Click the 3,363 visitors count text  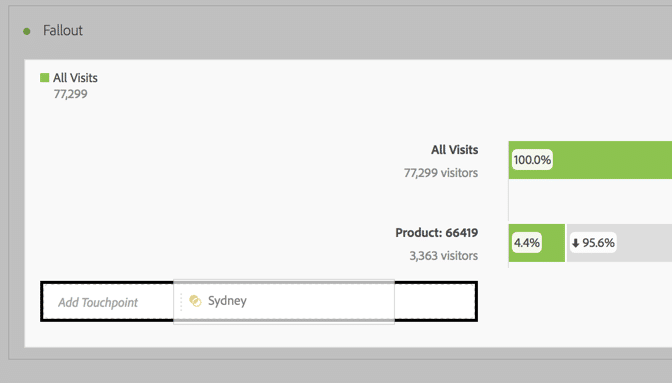(444, 256)
